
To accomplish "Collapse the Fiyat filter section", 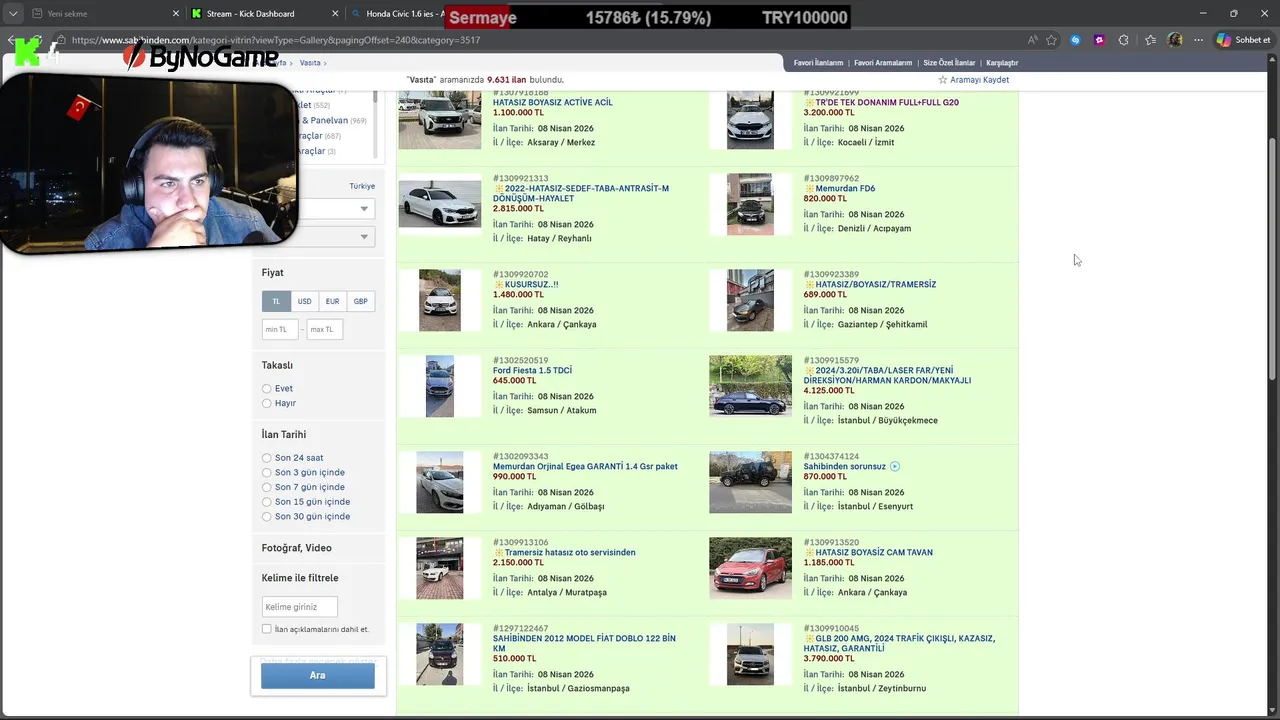I will coord(272,273).
